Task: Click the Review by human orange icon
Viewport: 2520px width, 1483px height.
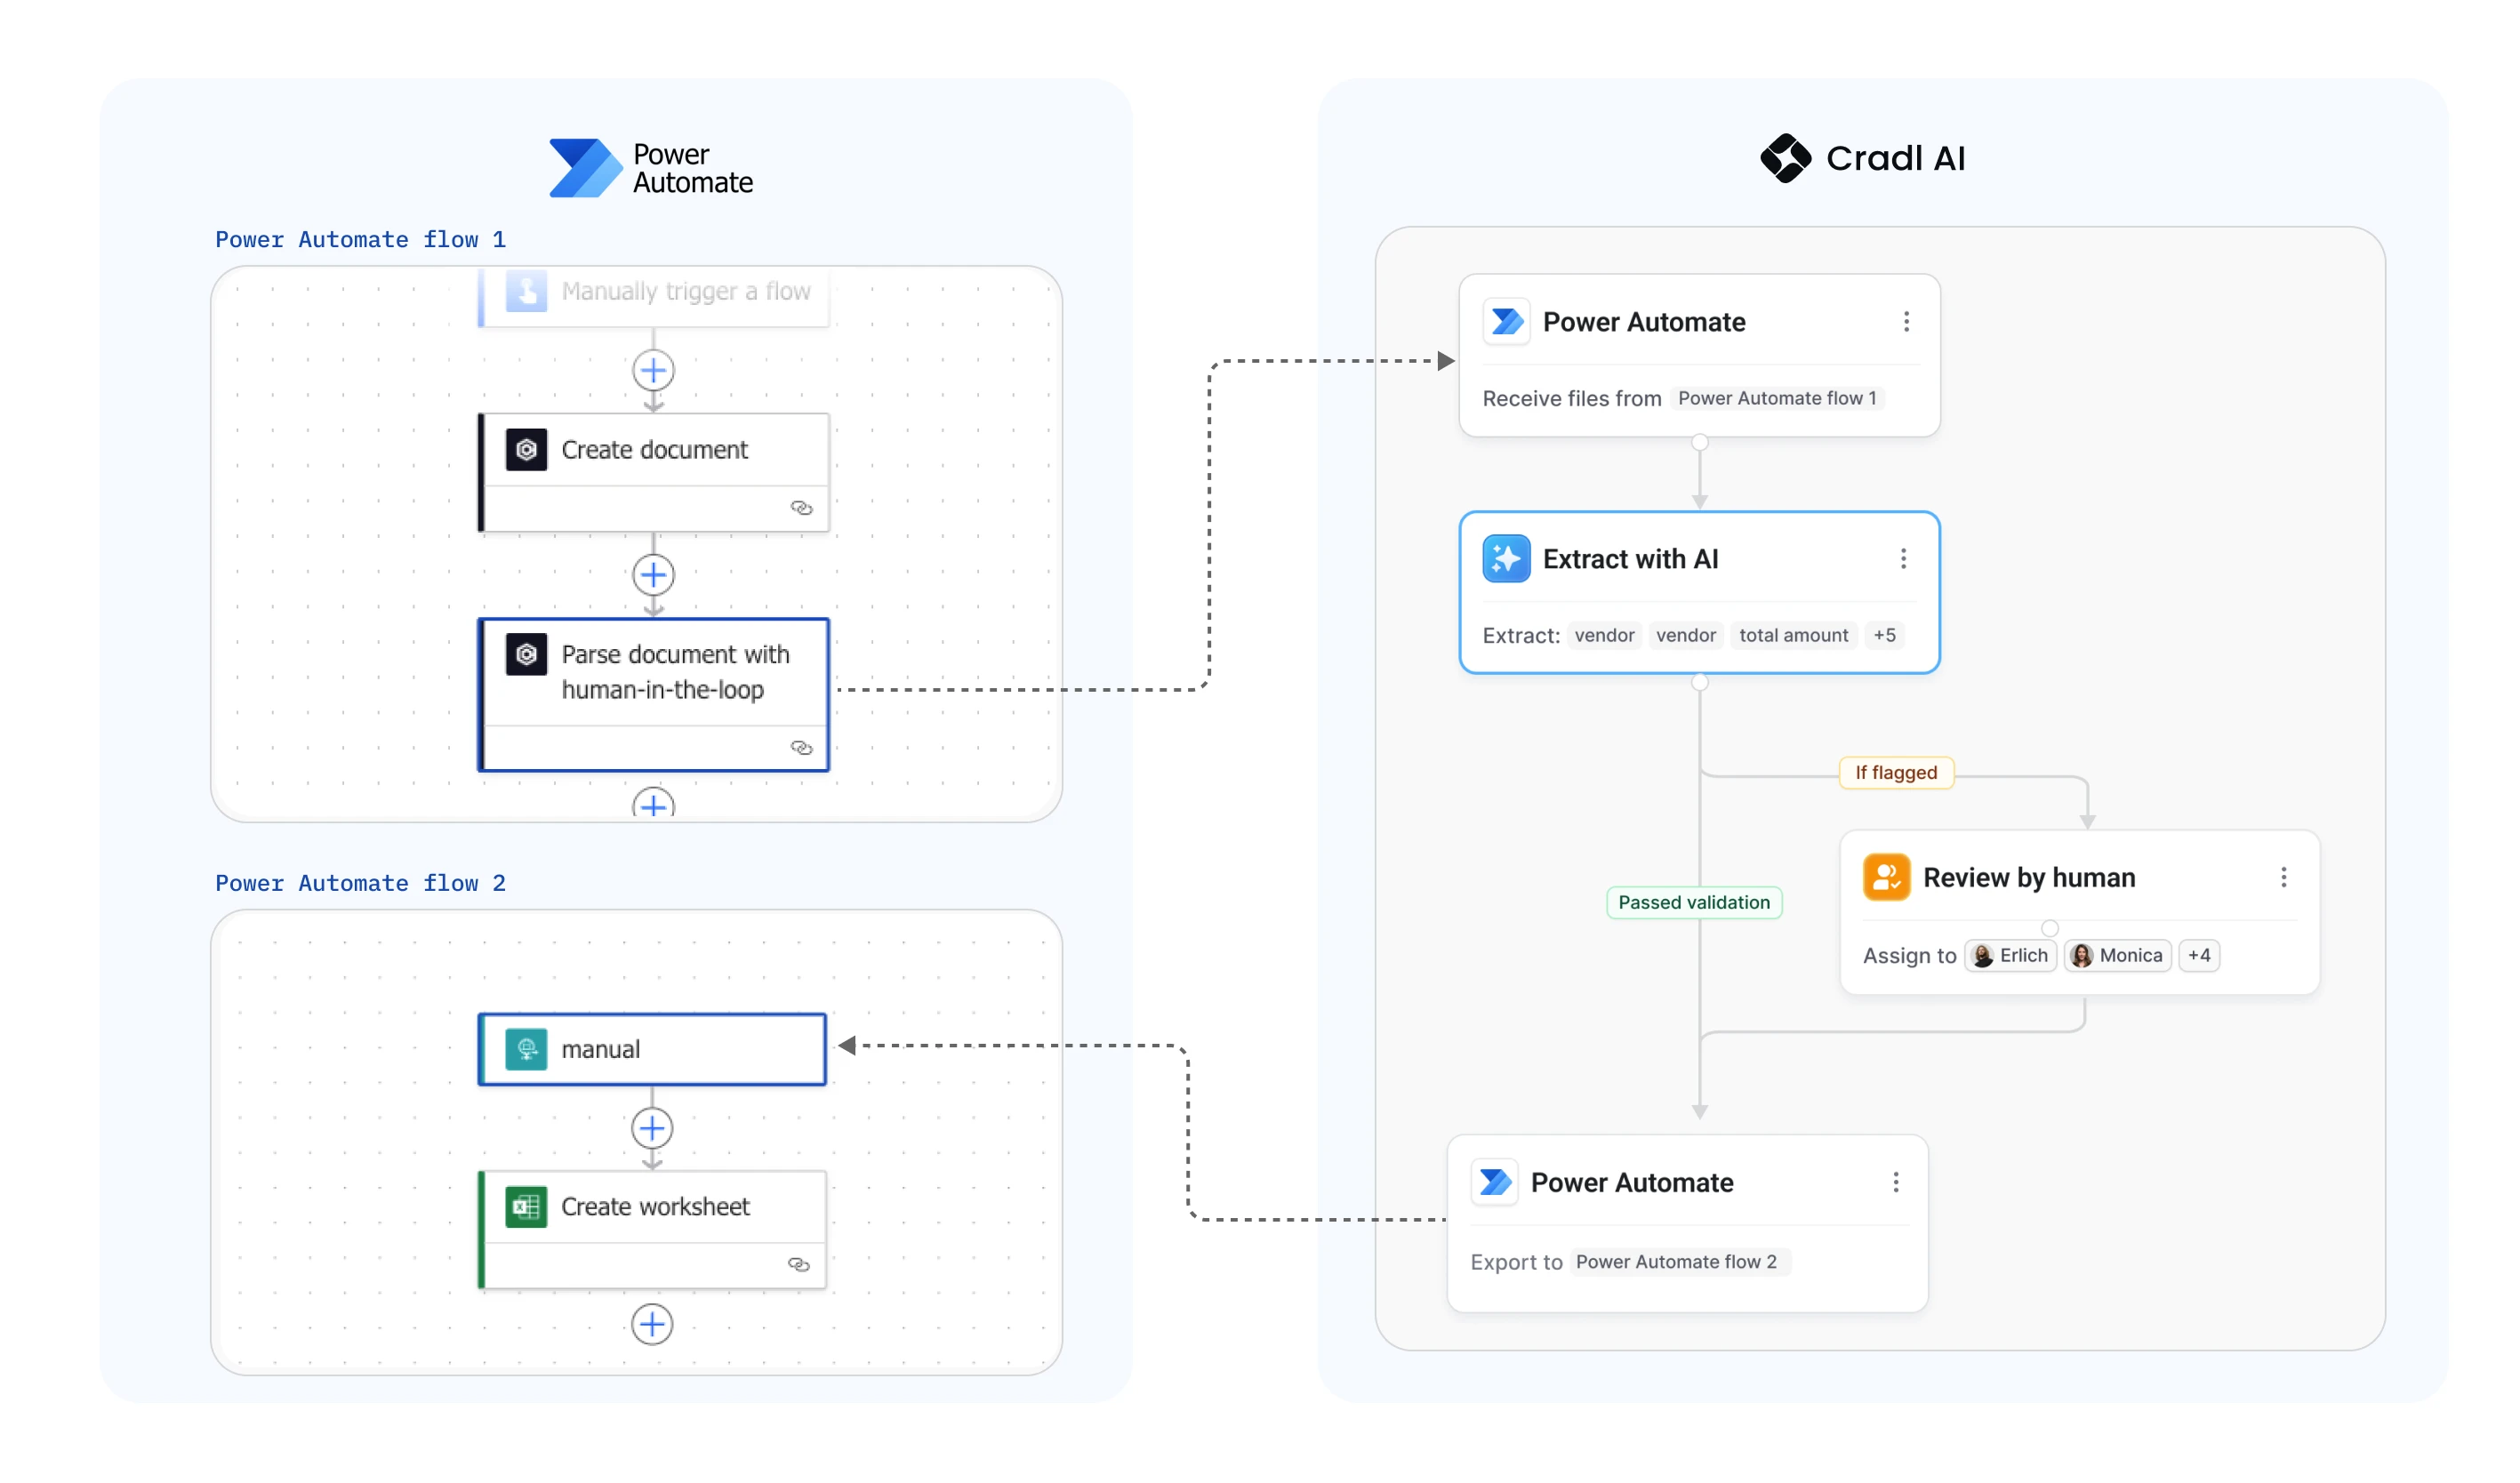Action: [1886, 877]
